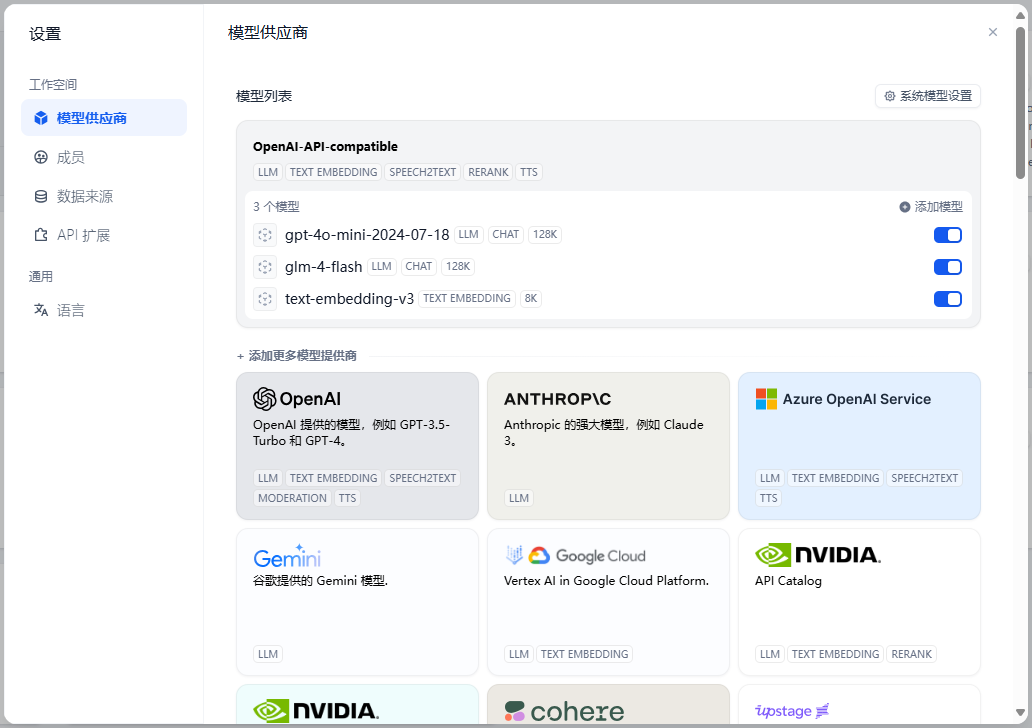
Task: Choose the upstage provider logo
Action: pyautogui.click(x=792, y=711)
